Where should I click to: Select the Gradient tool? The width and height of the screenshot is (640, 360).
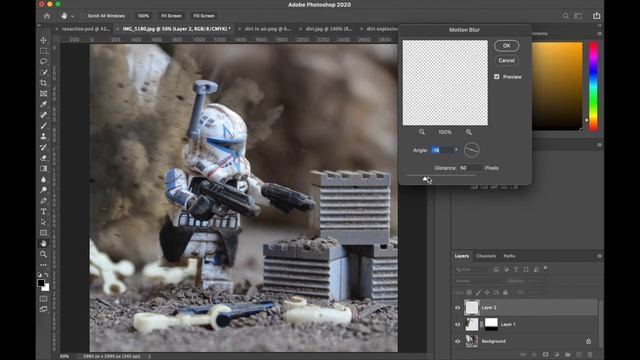[x=43, y=169]
